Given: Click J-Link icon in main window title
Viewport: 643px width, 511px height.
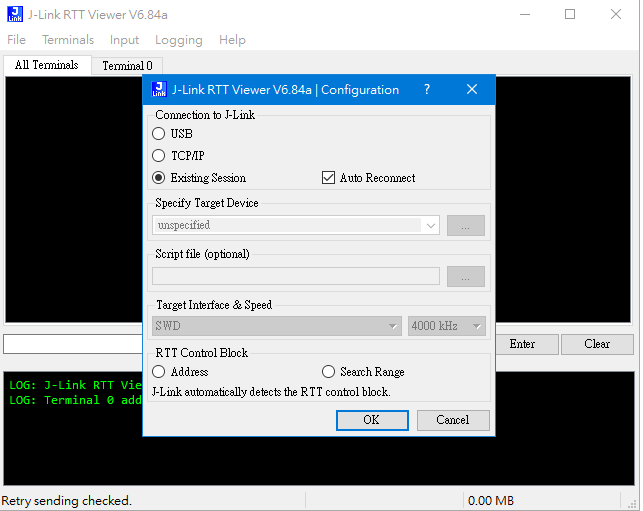Looking at the screenshot, I should click(15, 14).
